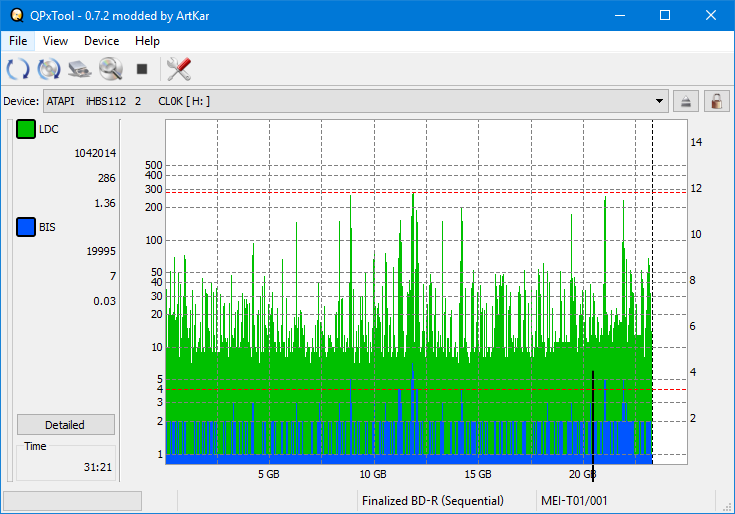This screenshot has width=735, height=514.
Task: Click the black position marker on graph
Action: pyautogui.click(x=593, y=425)
